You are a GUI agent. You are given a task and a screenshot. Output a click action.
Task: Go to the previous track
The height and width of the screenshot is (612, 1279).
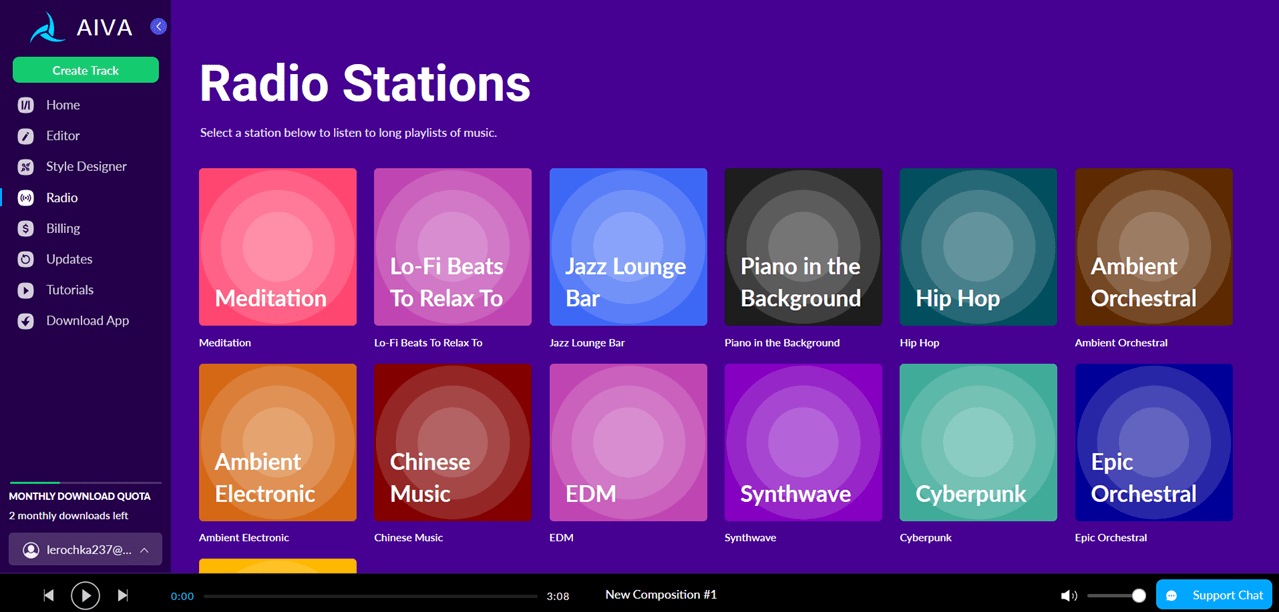(x=48, y=595)
